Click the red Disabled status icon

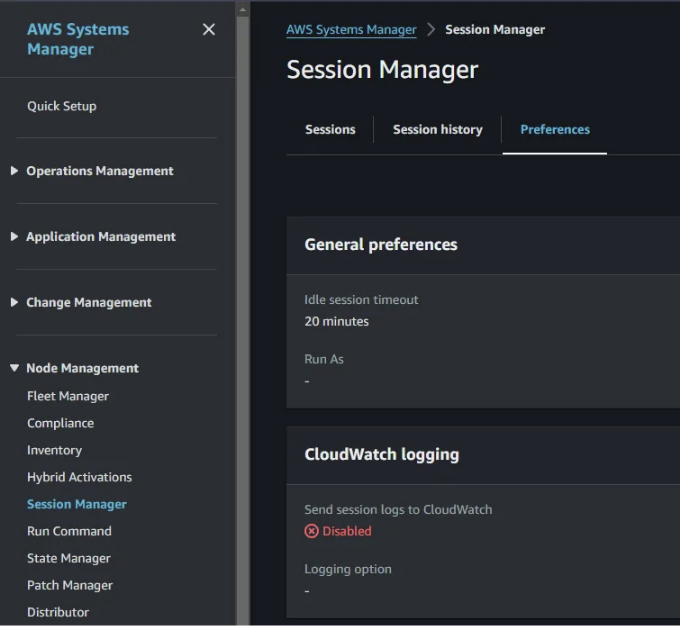click(311, 531)
